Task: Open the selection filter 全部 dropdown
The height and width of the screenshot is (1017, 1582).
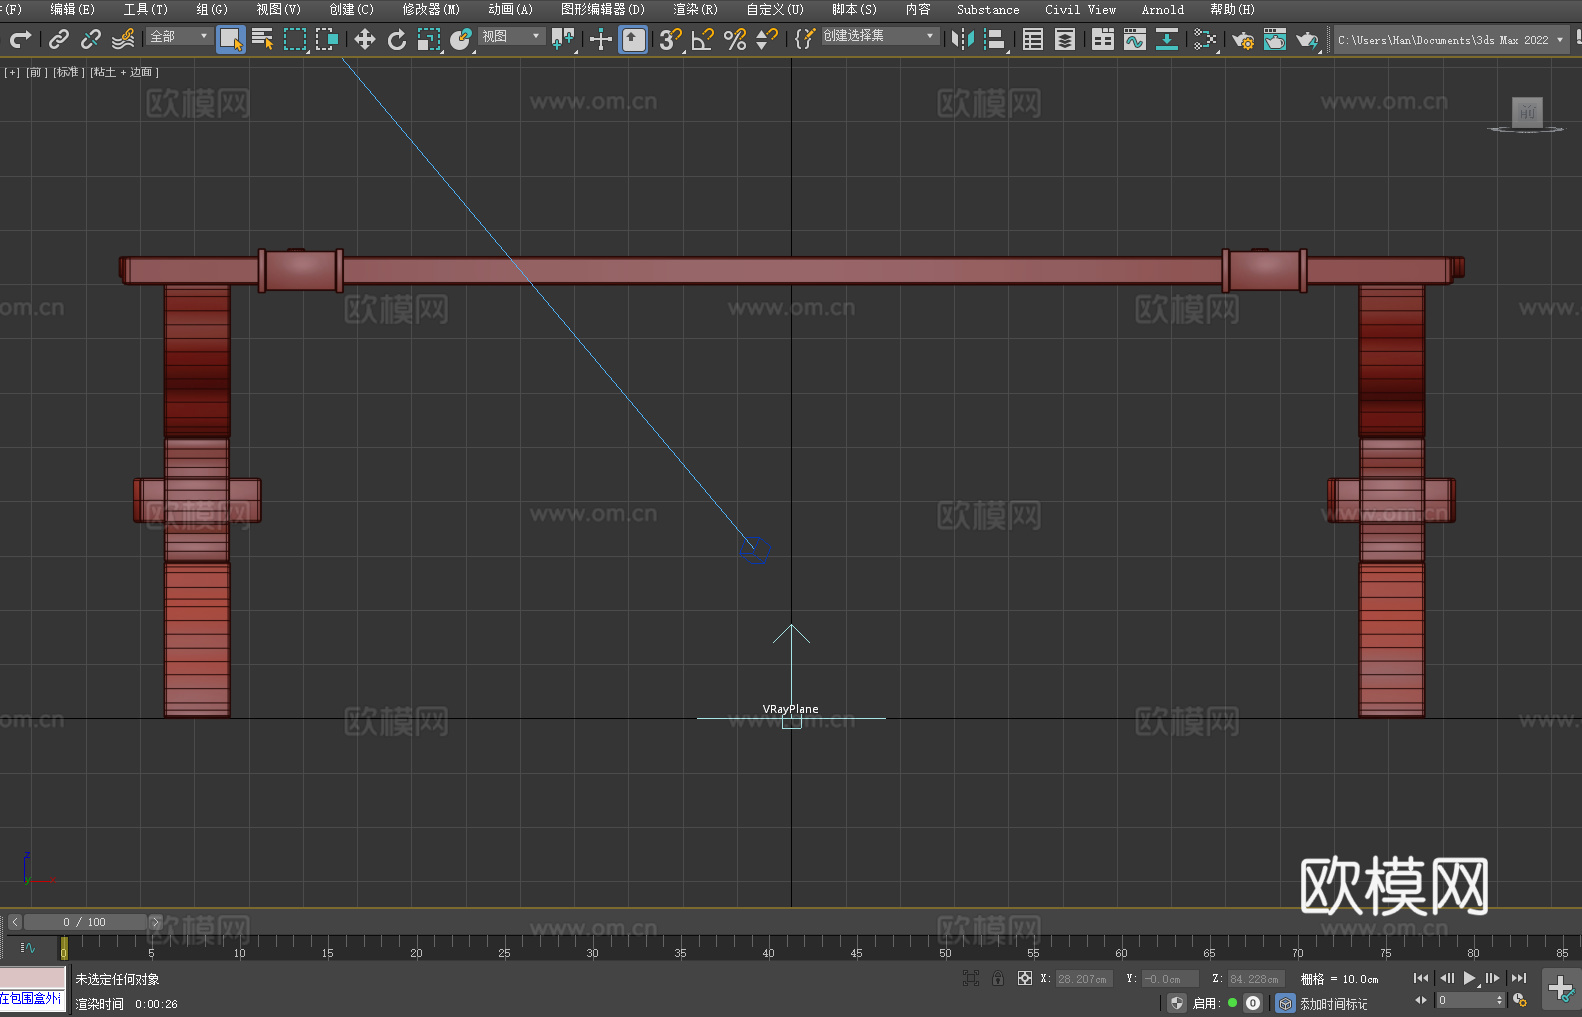Action: 179,36
